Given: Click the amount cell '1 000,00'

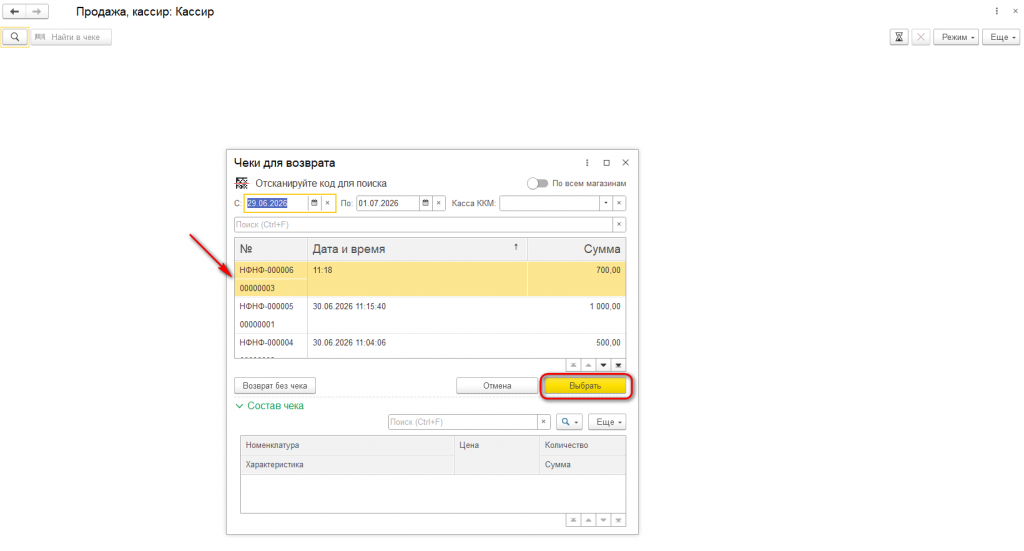Looking at the screenshot, I should point(605,306).
